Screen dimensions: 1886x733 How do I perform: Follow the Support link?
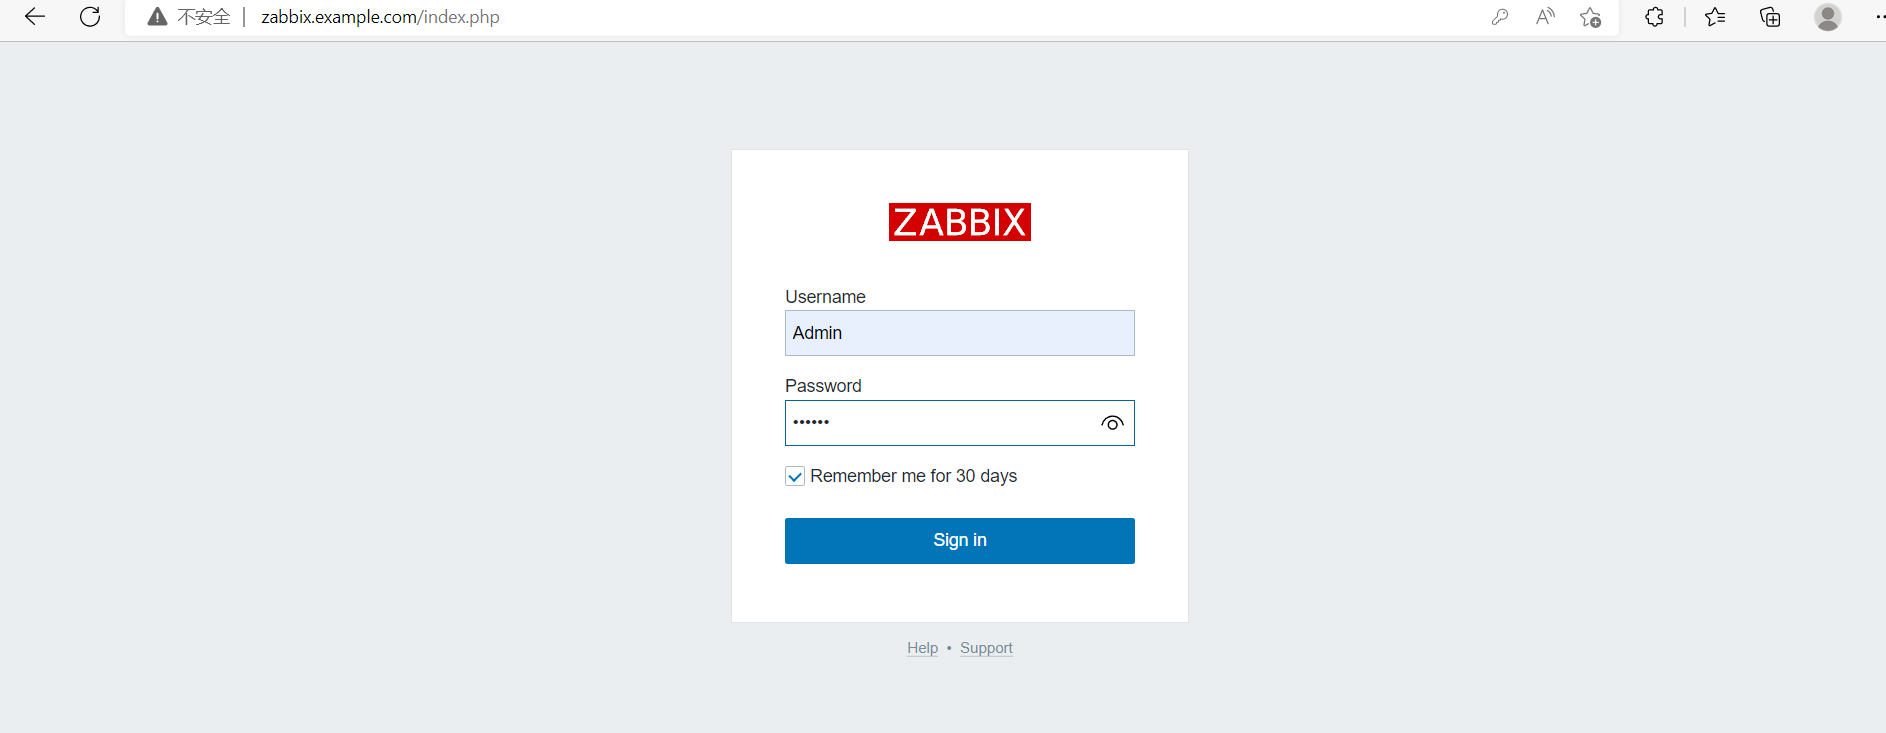point(986,648)
